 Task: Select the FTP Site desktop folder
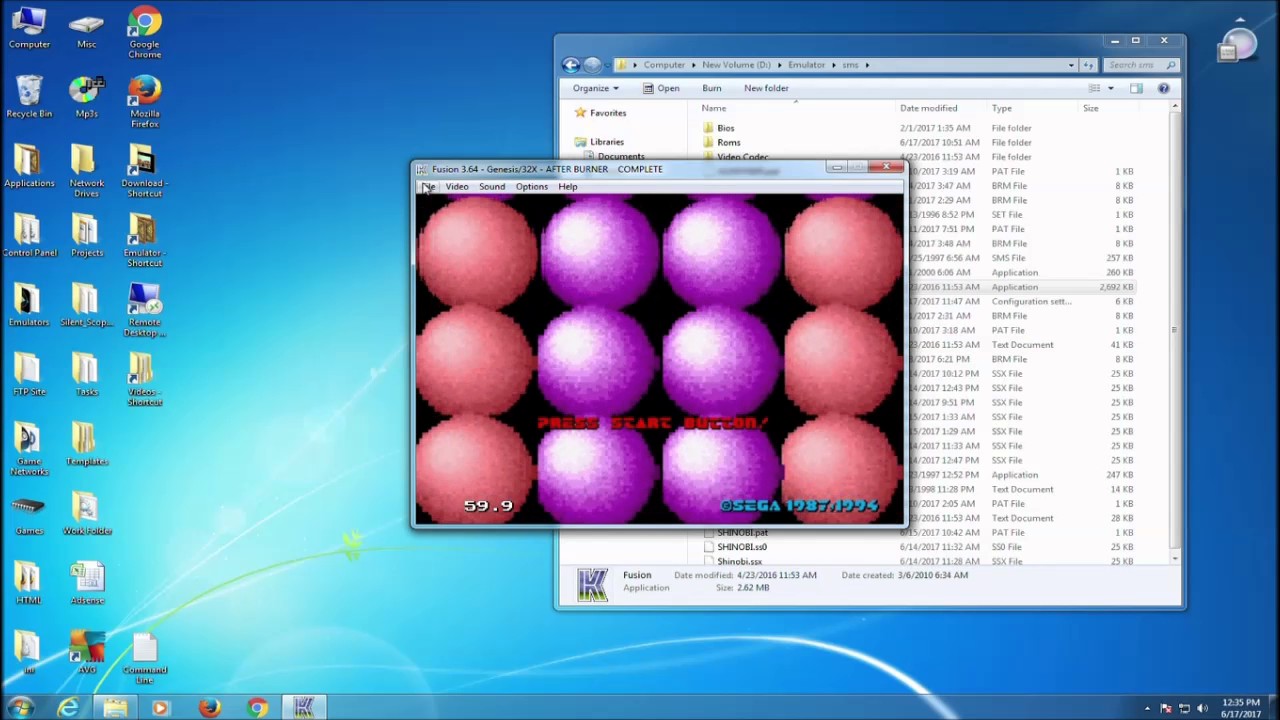point(29,375)
